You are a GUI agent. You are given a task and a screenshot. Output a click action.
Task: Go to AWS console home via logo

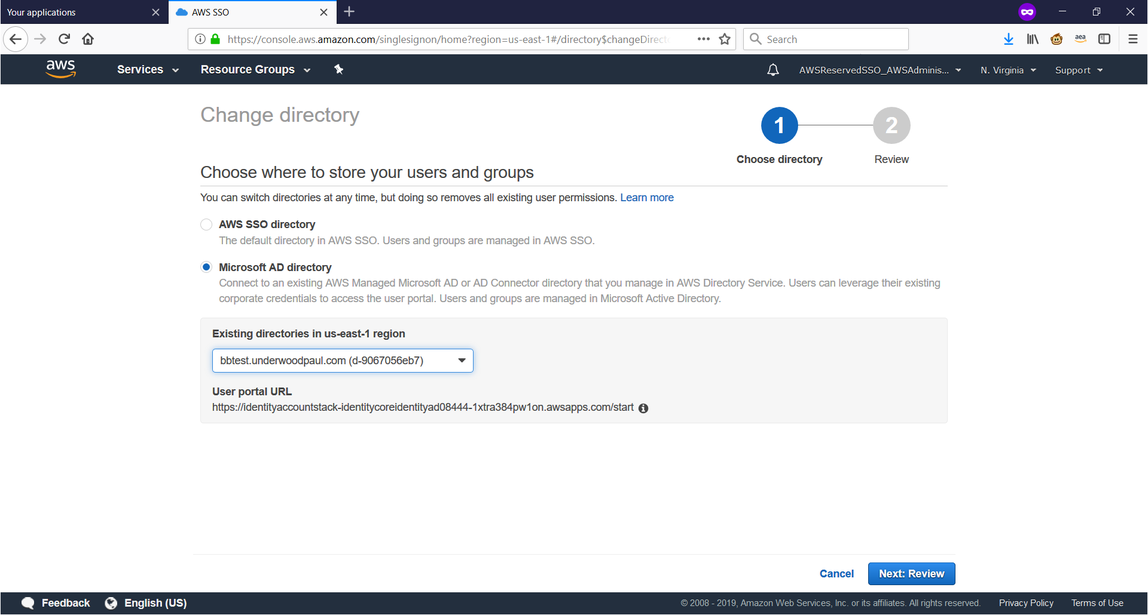61,70
